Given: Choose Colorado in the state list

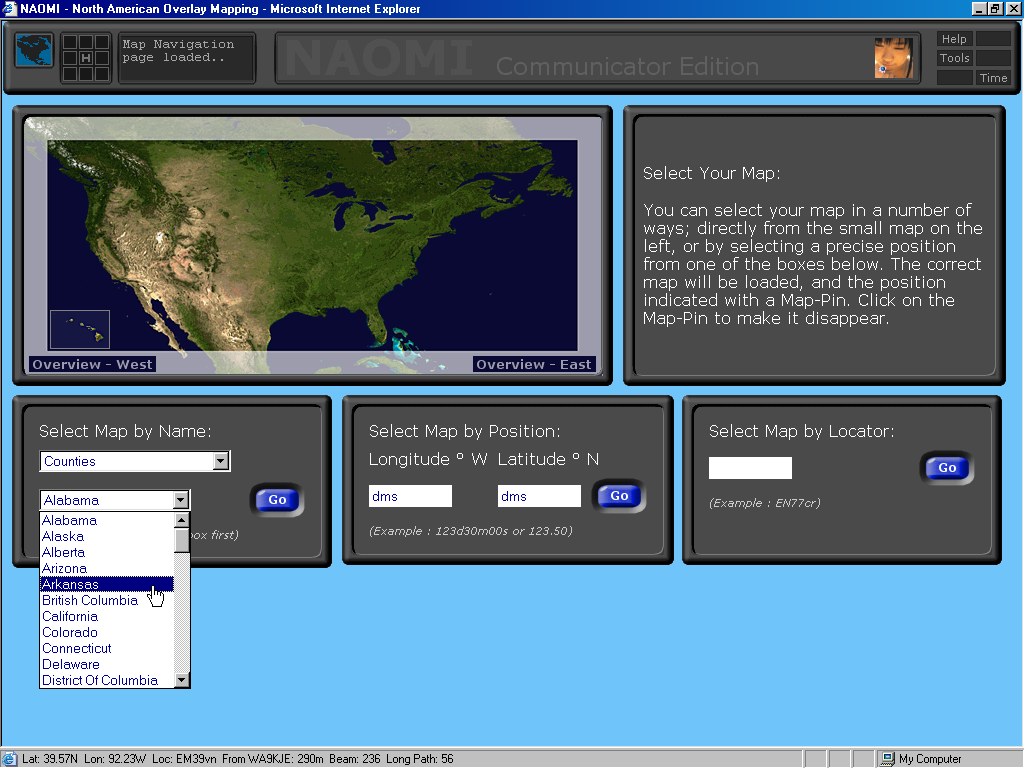Looking at the screenshot, I should click(107, 632).
